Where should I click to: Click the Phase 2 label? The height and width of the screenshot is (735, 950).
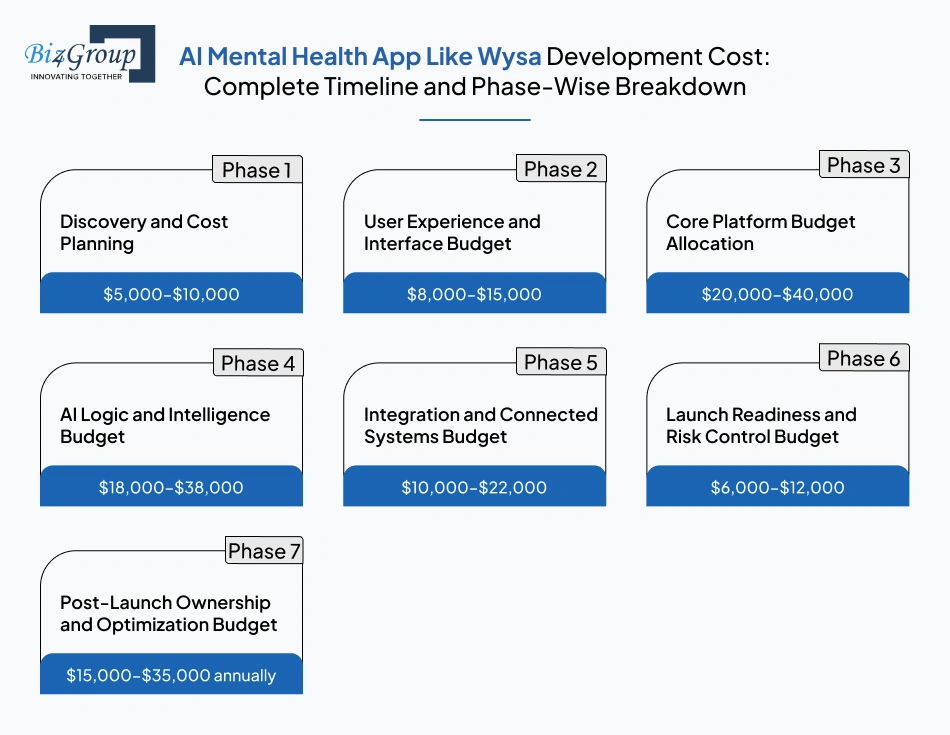point(561,168)
